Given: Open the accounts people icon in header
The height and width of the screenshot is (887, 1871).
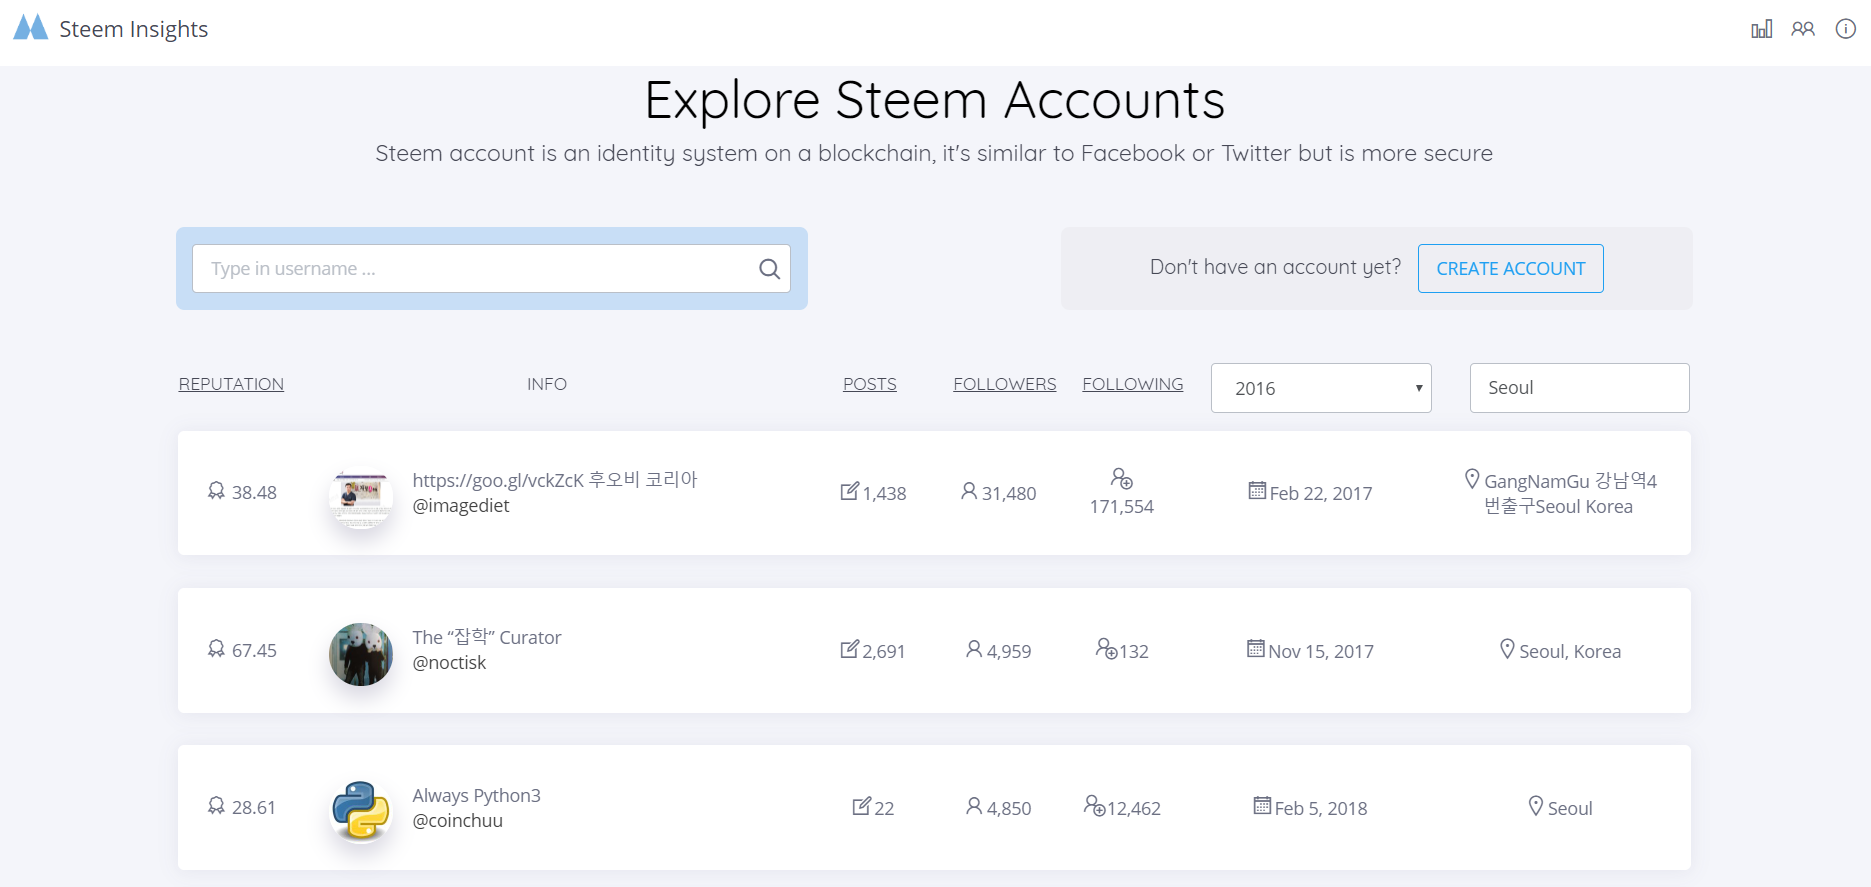Looking at the screenshot, I should (1803, 29).
